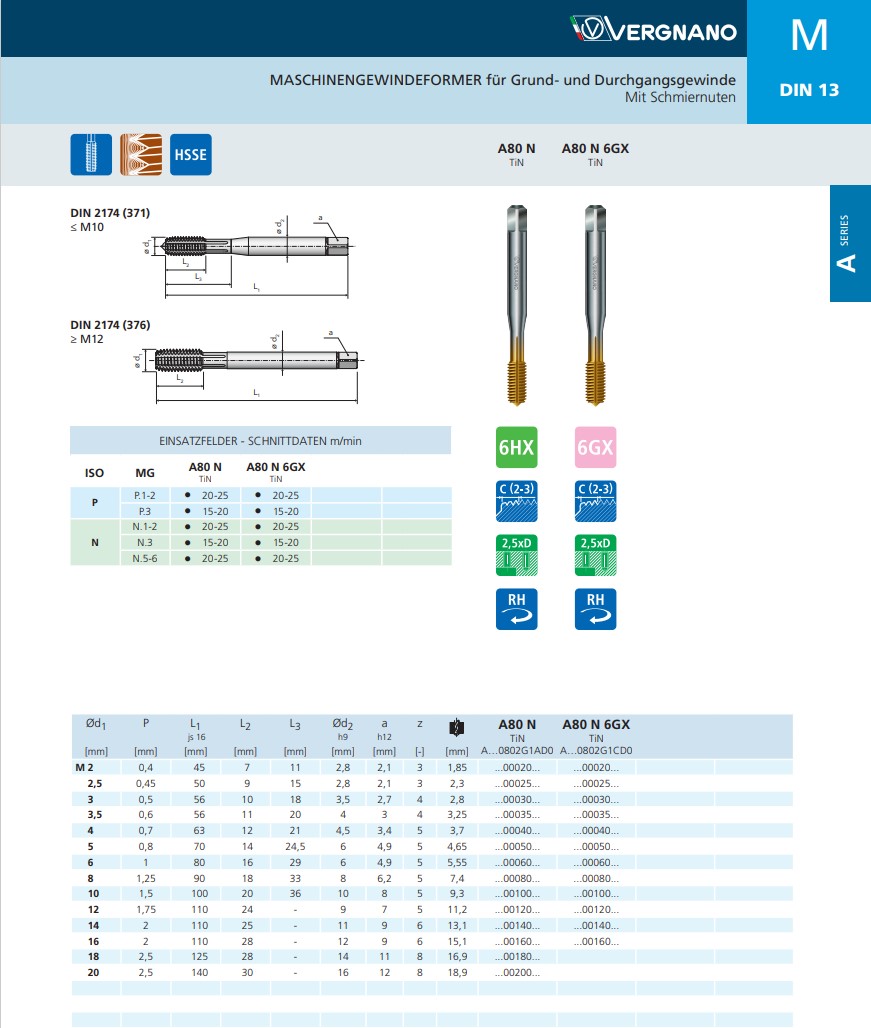Click the C (2-3) chamfer icon below 6GX
This screenshot has height=1028, width=871.
[x=595, y=502]
